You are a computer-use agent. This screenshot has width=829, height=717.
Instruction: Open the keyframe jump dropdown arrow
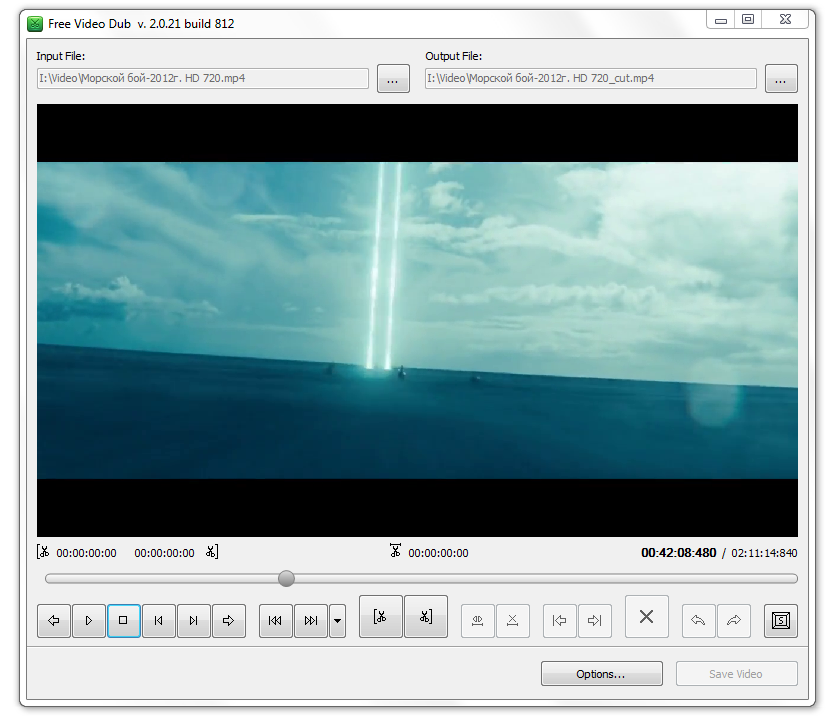337,621
